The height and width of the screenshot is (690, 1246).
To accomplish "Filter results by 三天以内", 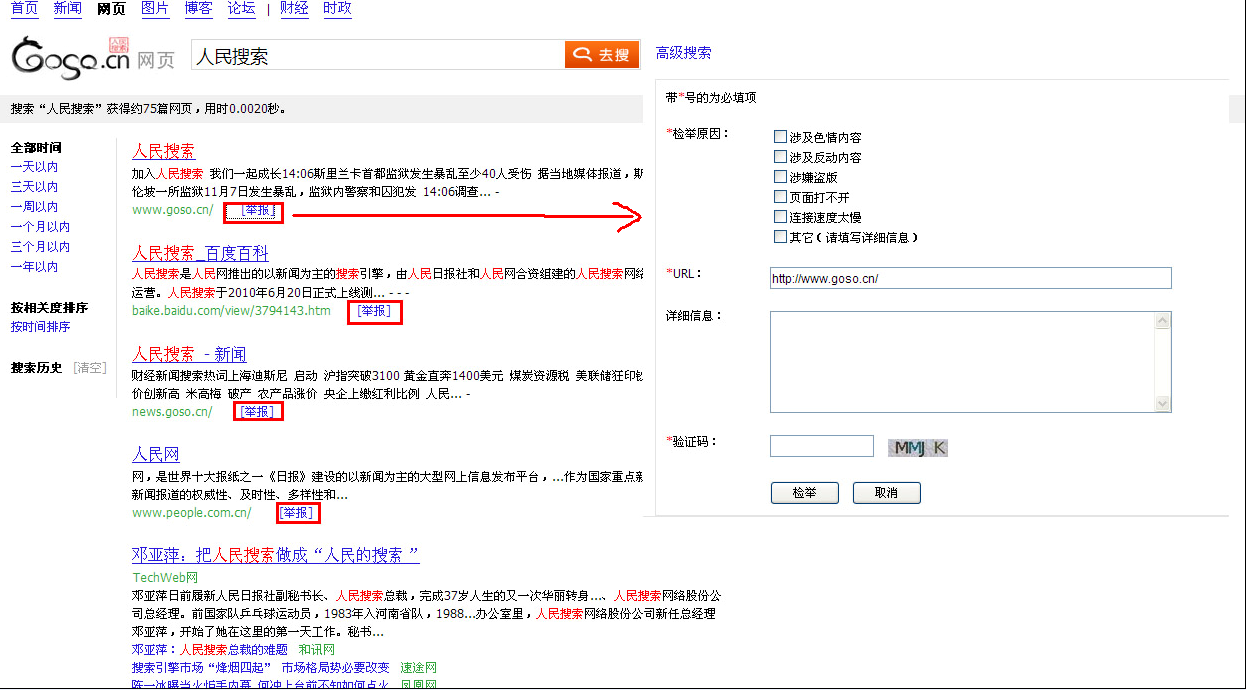I will click(34, 187).
